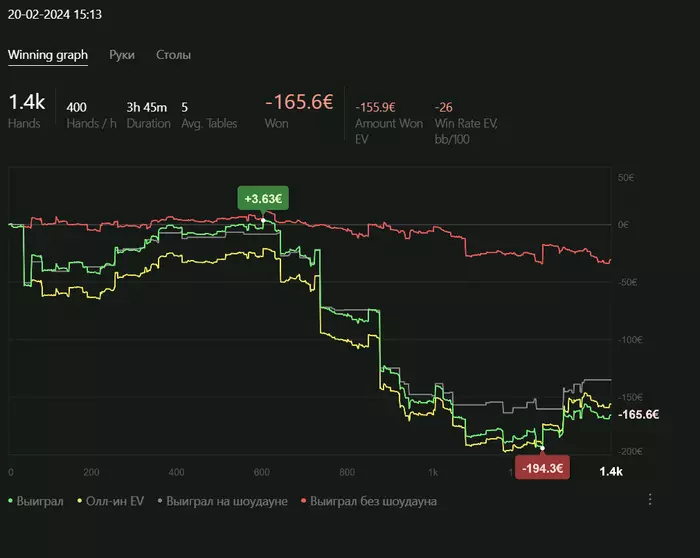Screen dimensions: 700x558
Task: Click the -26 Win Rate EV value
Action: click(x=443, y=108)
